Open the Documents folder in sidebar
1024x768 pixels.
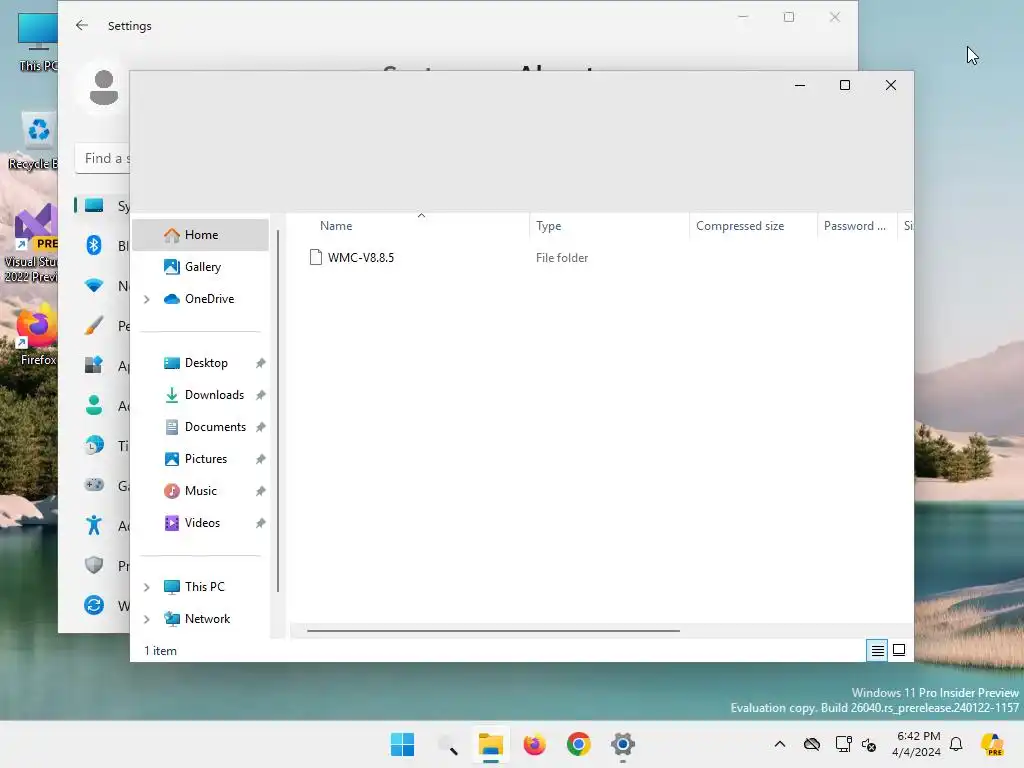(205, 427)
